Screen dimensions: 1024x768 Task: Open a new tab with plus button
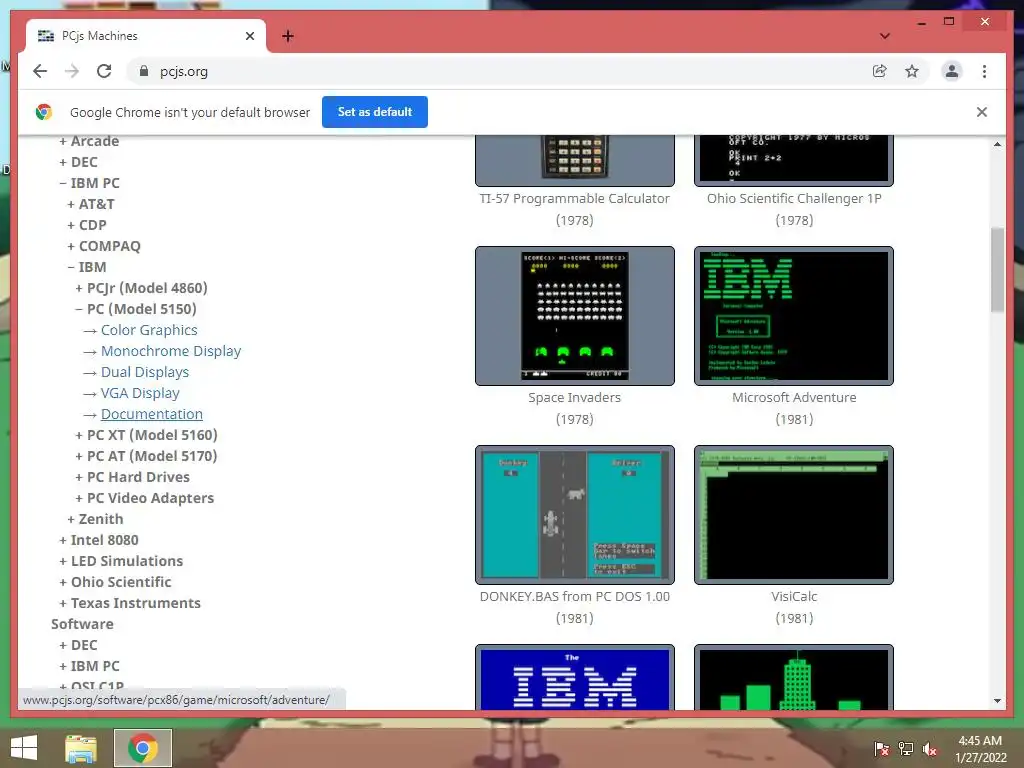(288, 36)
